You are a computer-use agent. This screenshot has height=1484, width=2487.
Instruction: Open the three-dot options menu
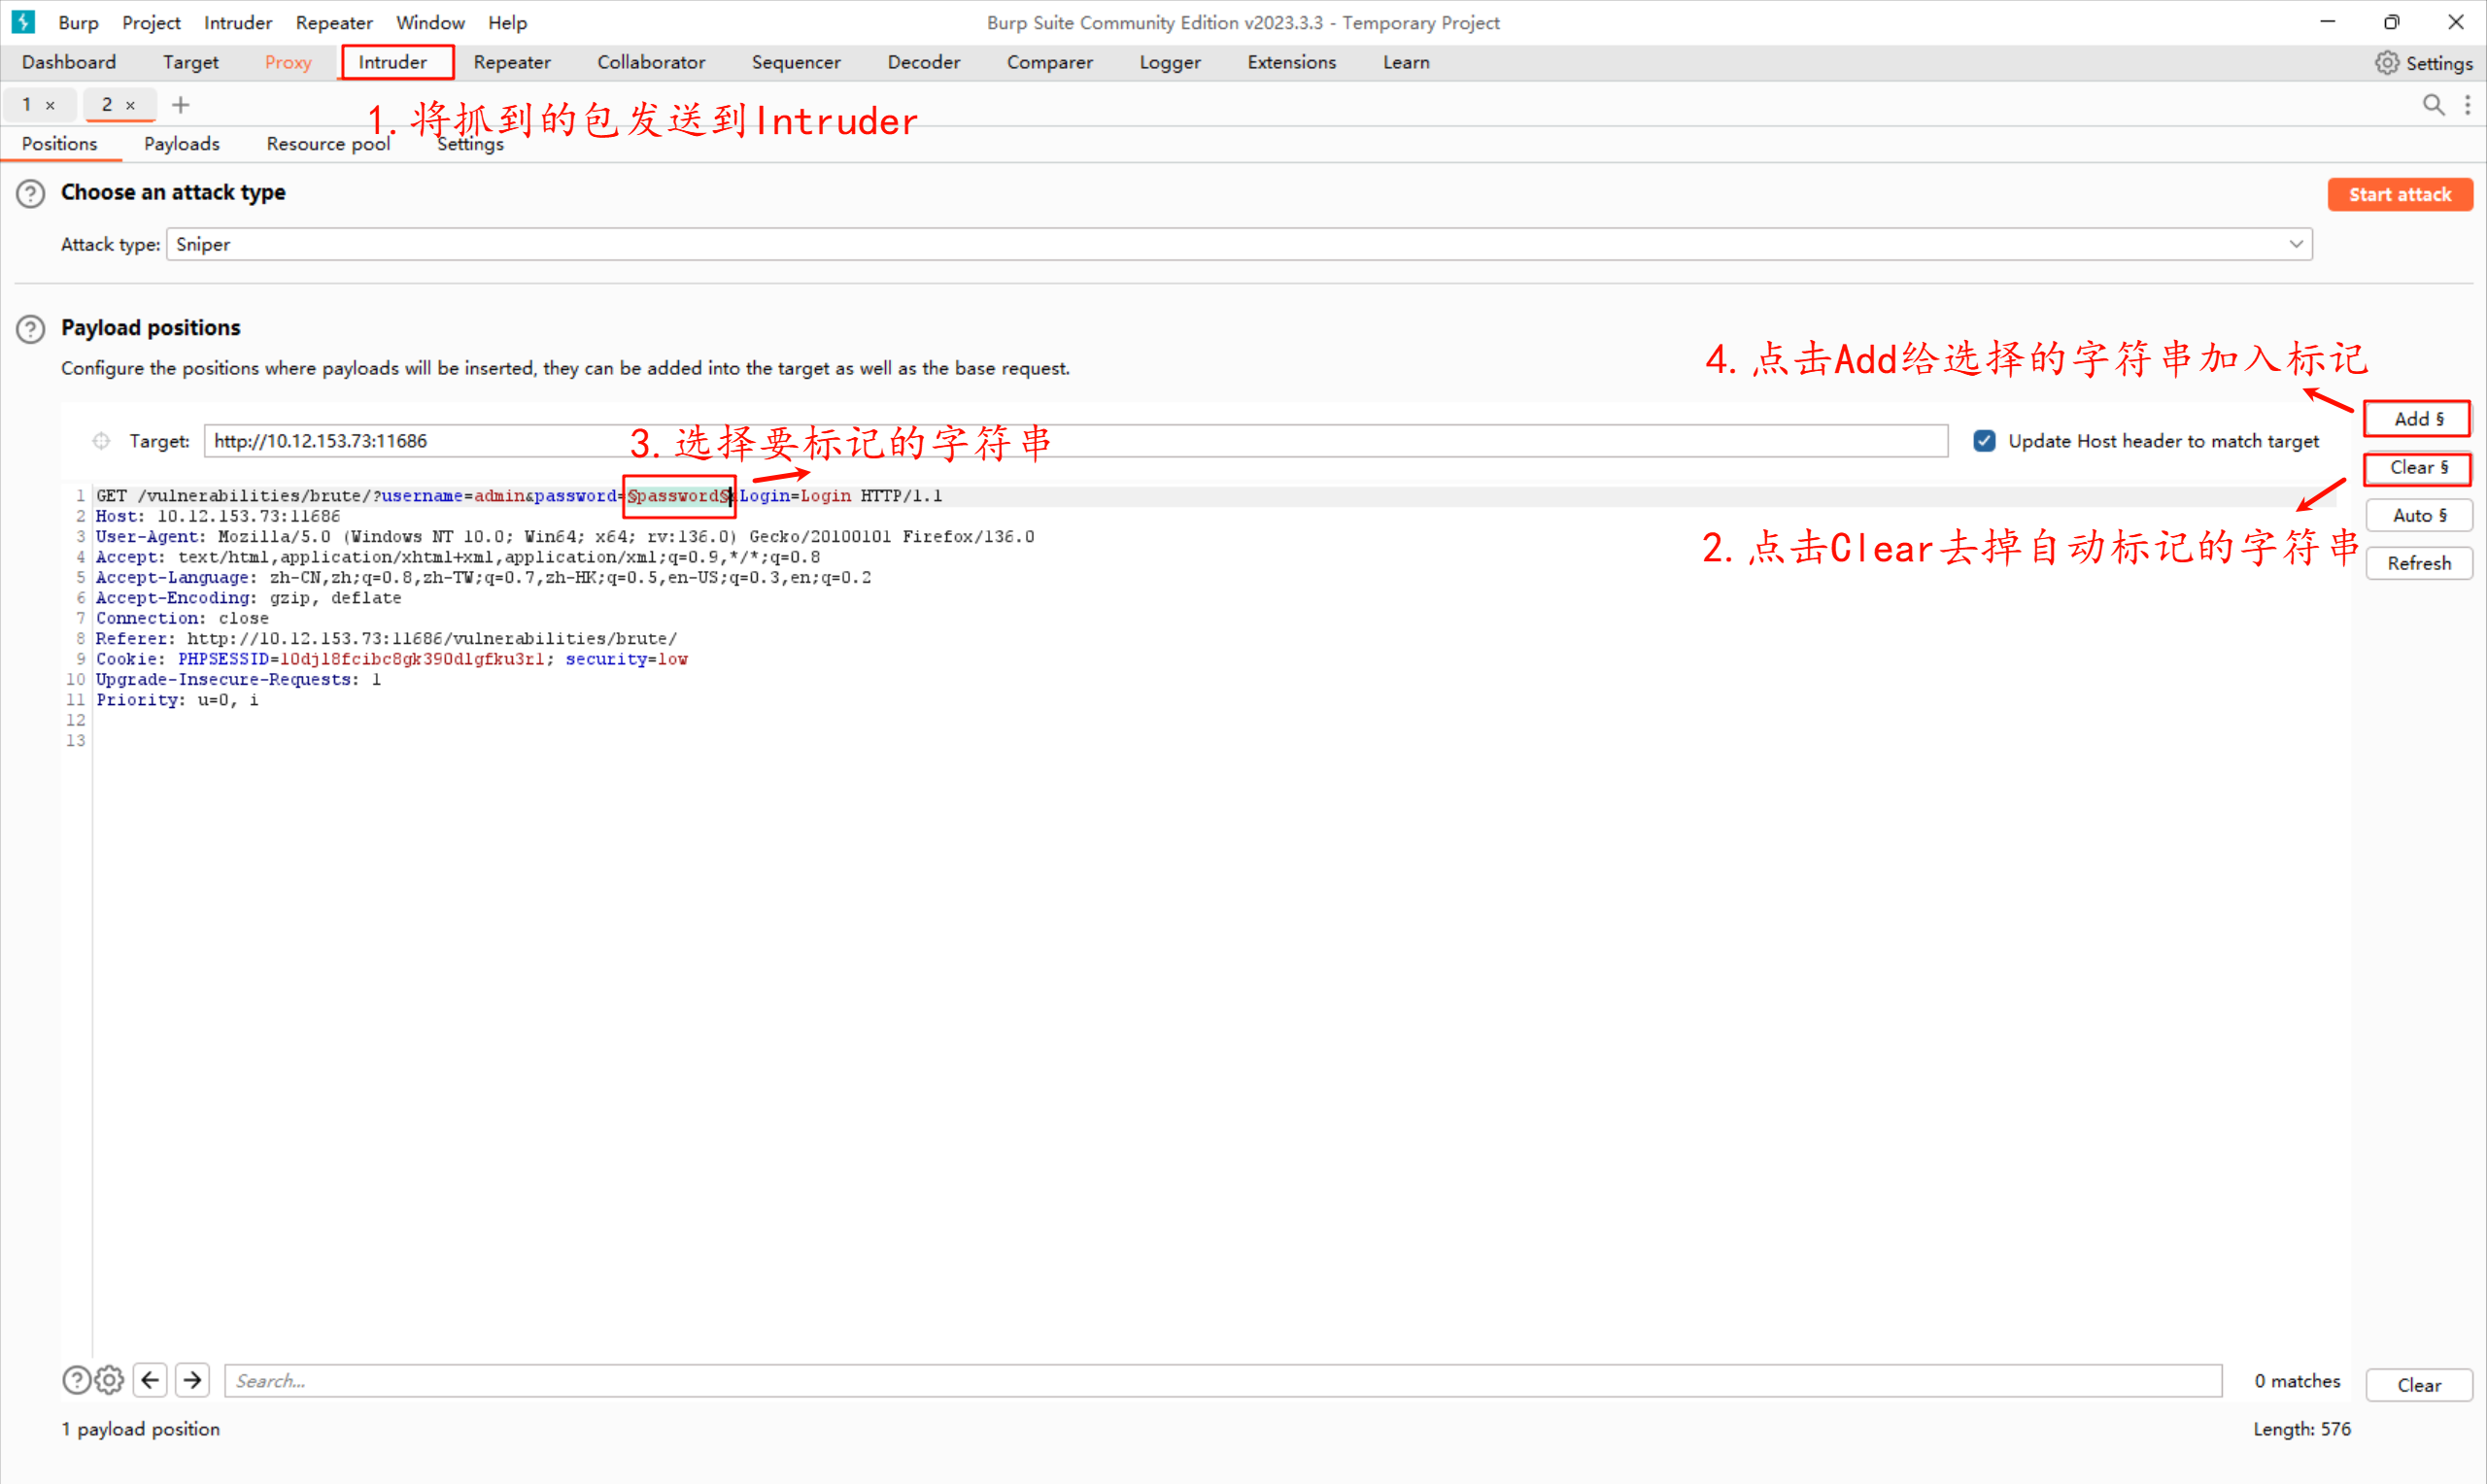2467,105
